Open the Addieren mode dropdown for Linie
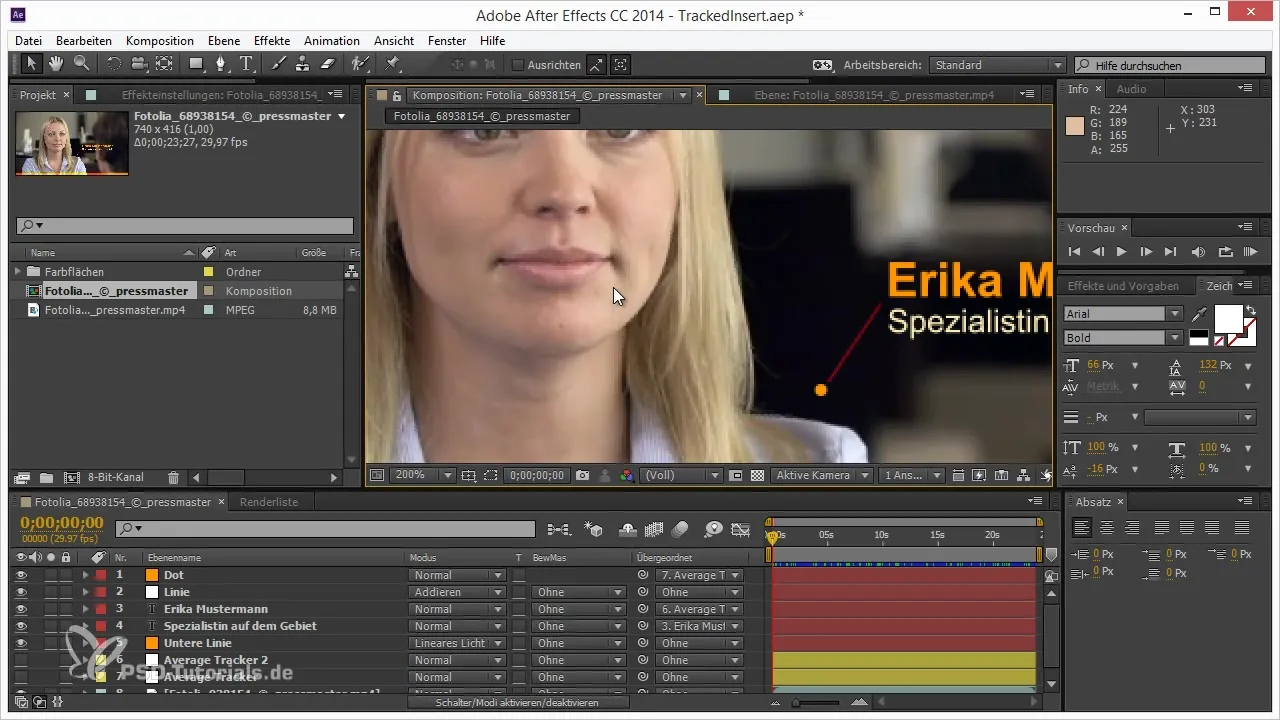 (x=457, y=592)
